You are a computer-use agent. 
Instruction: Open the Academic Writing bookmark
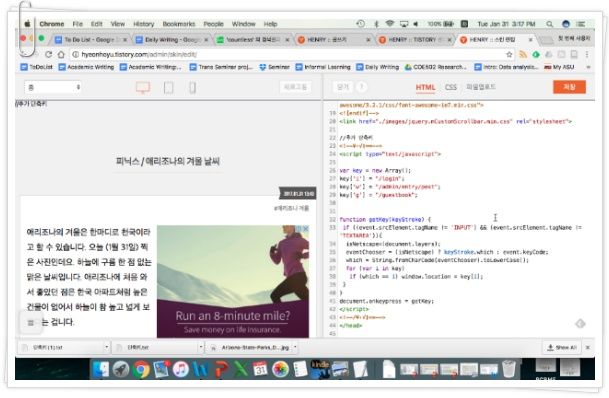coord(86,67)
